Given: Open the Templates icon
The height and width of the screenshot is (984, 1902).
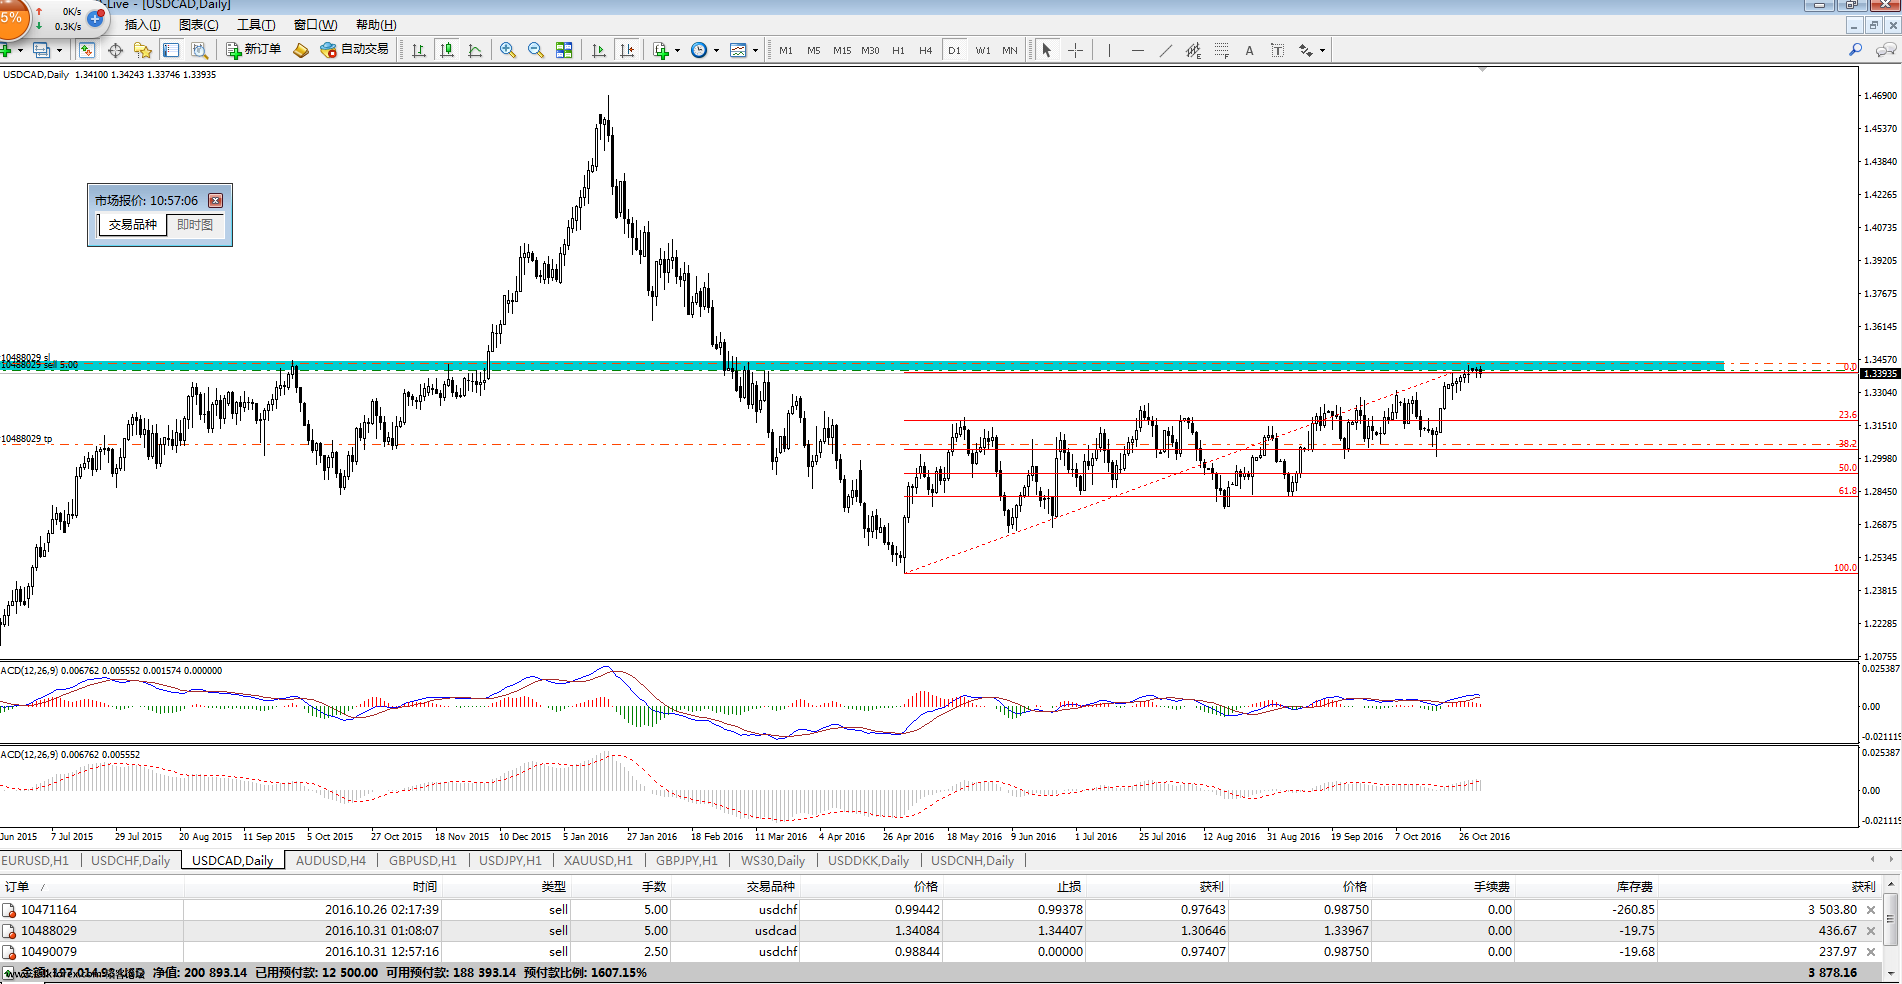Looking at the screenshot, I should coord(738,50).
